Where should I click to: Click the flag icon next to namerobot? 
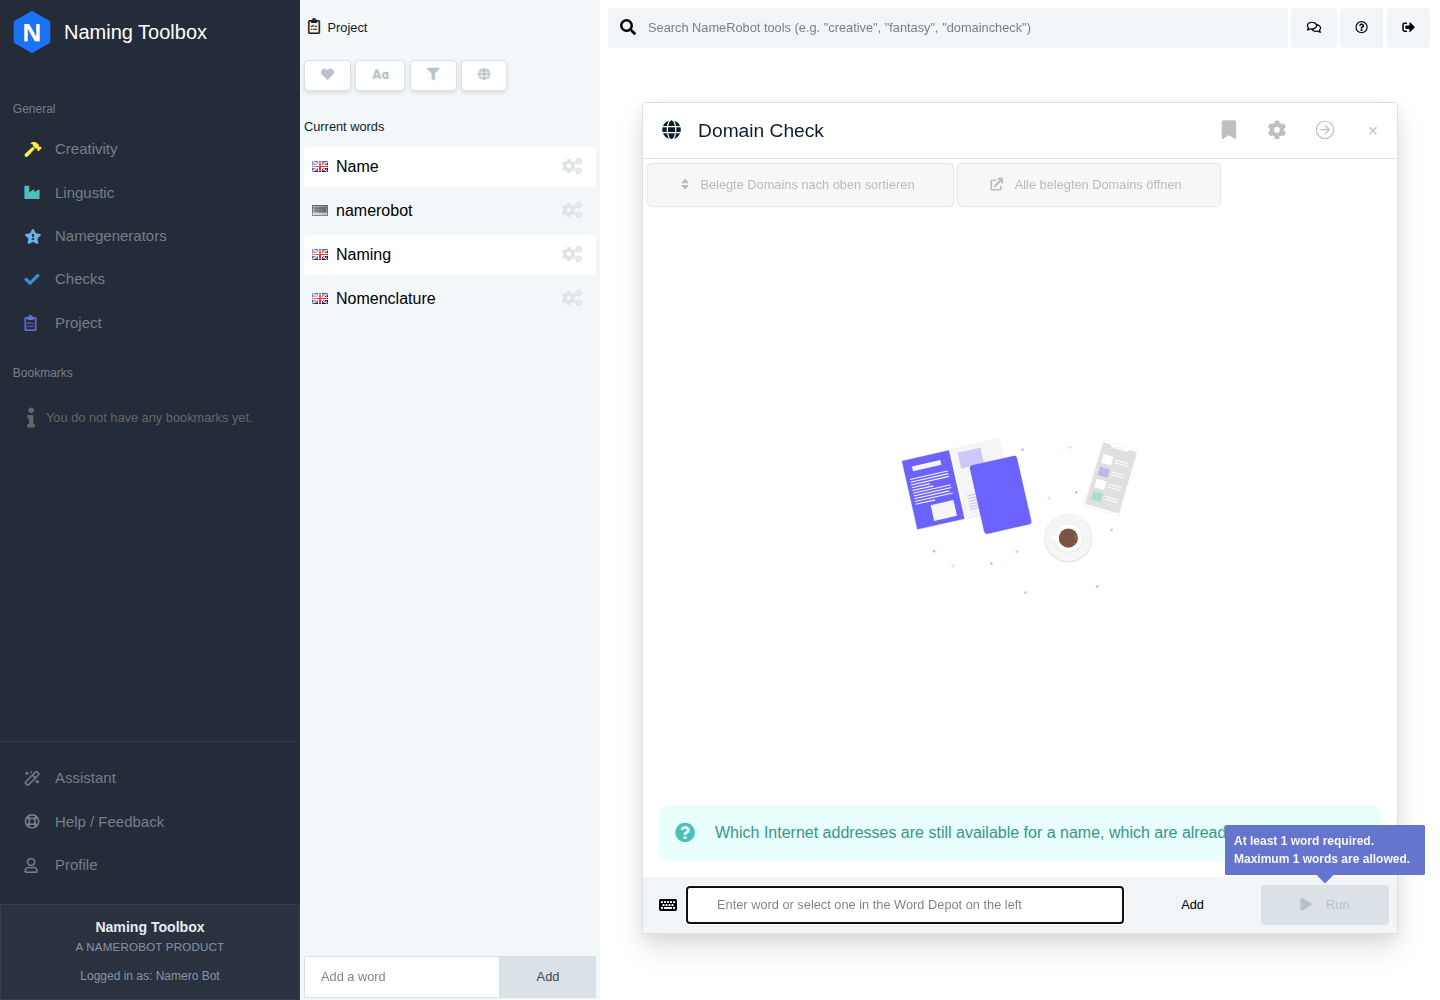click(320, 211)
